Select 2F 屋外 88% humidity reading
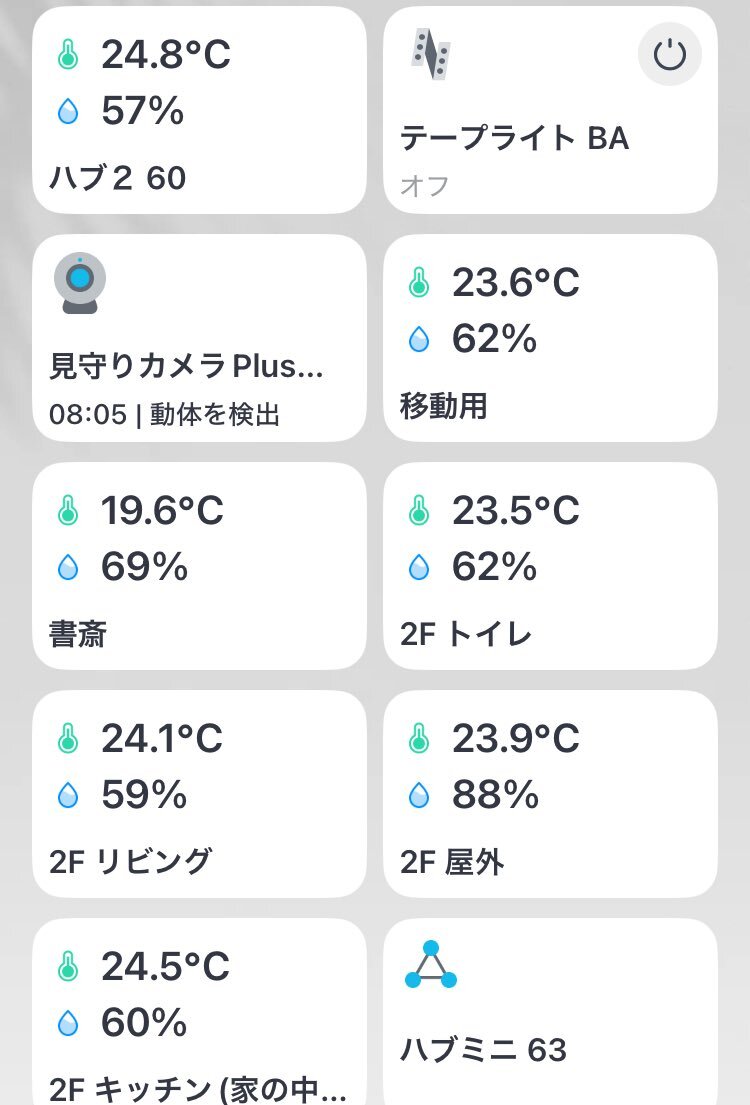 [x=496, y=794]
